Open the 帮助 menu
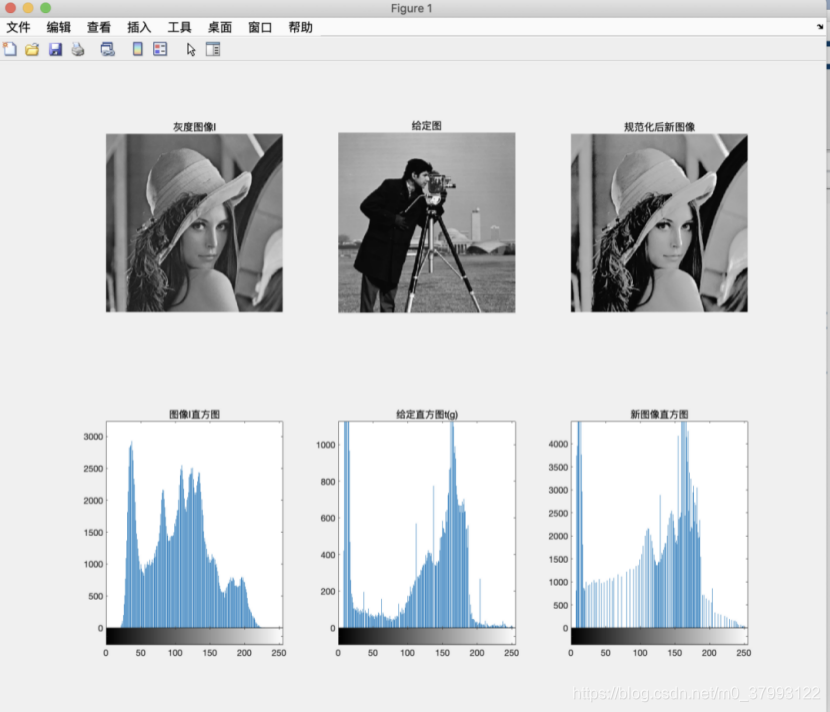Image resolution: width=830 pixels, height=712 pixels. coord(300,28)
